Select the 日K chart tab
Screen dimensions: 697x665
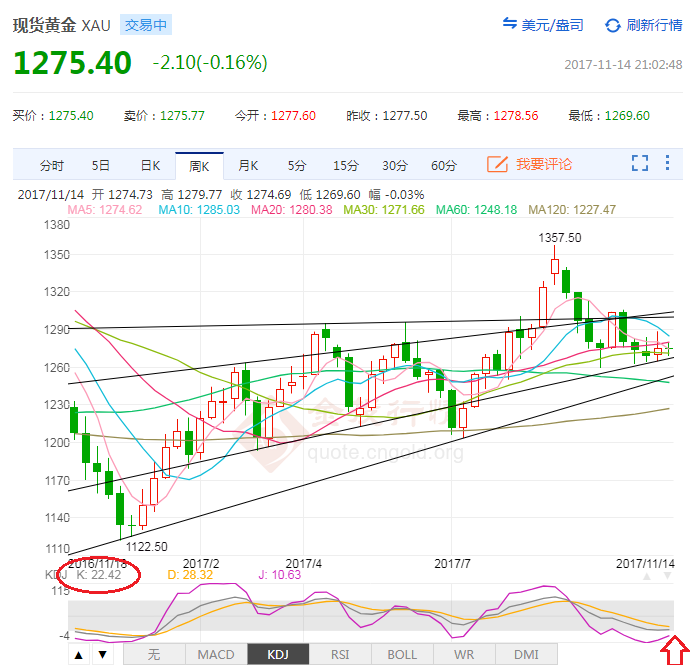[x=150, y=165]
